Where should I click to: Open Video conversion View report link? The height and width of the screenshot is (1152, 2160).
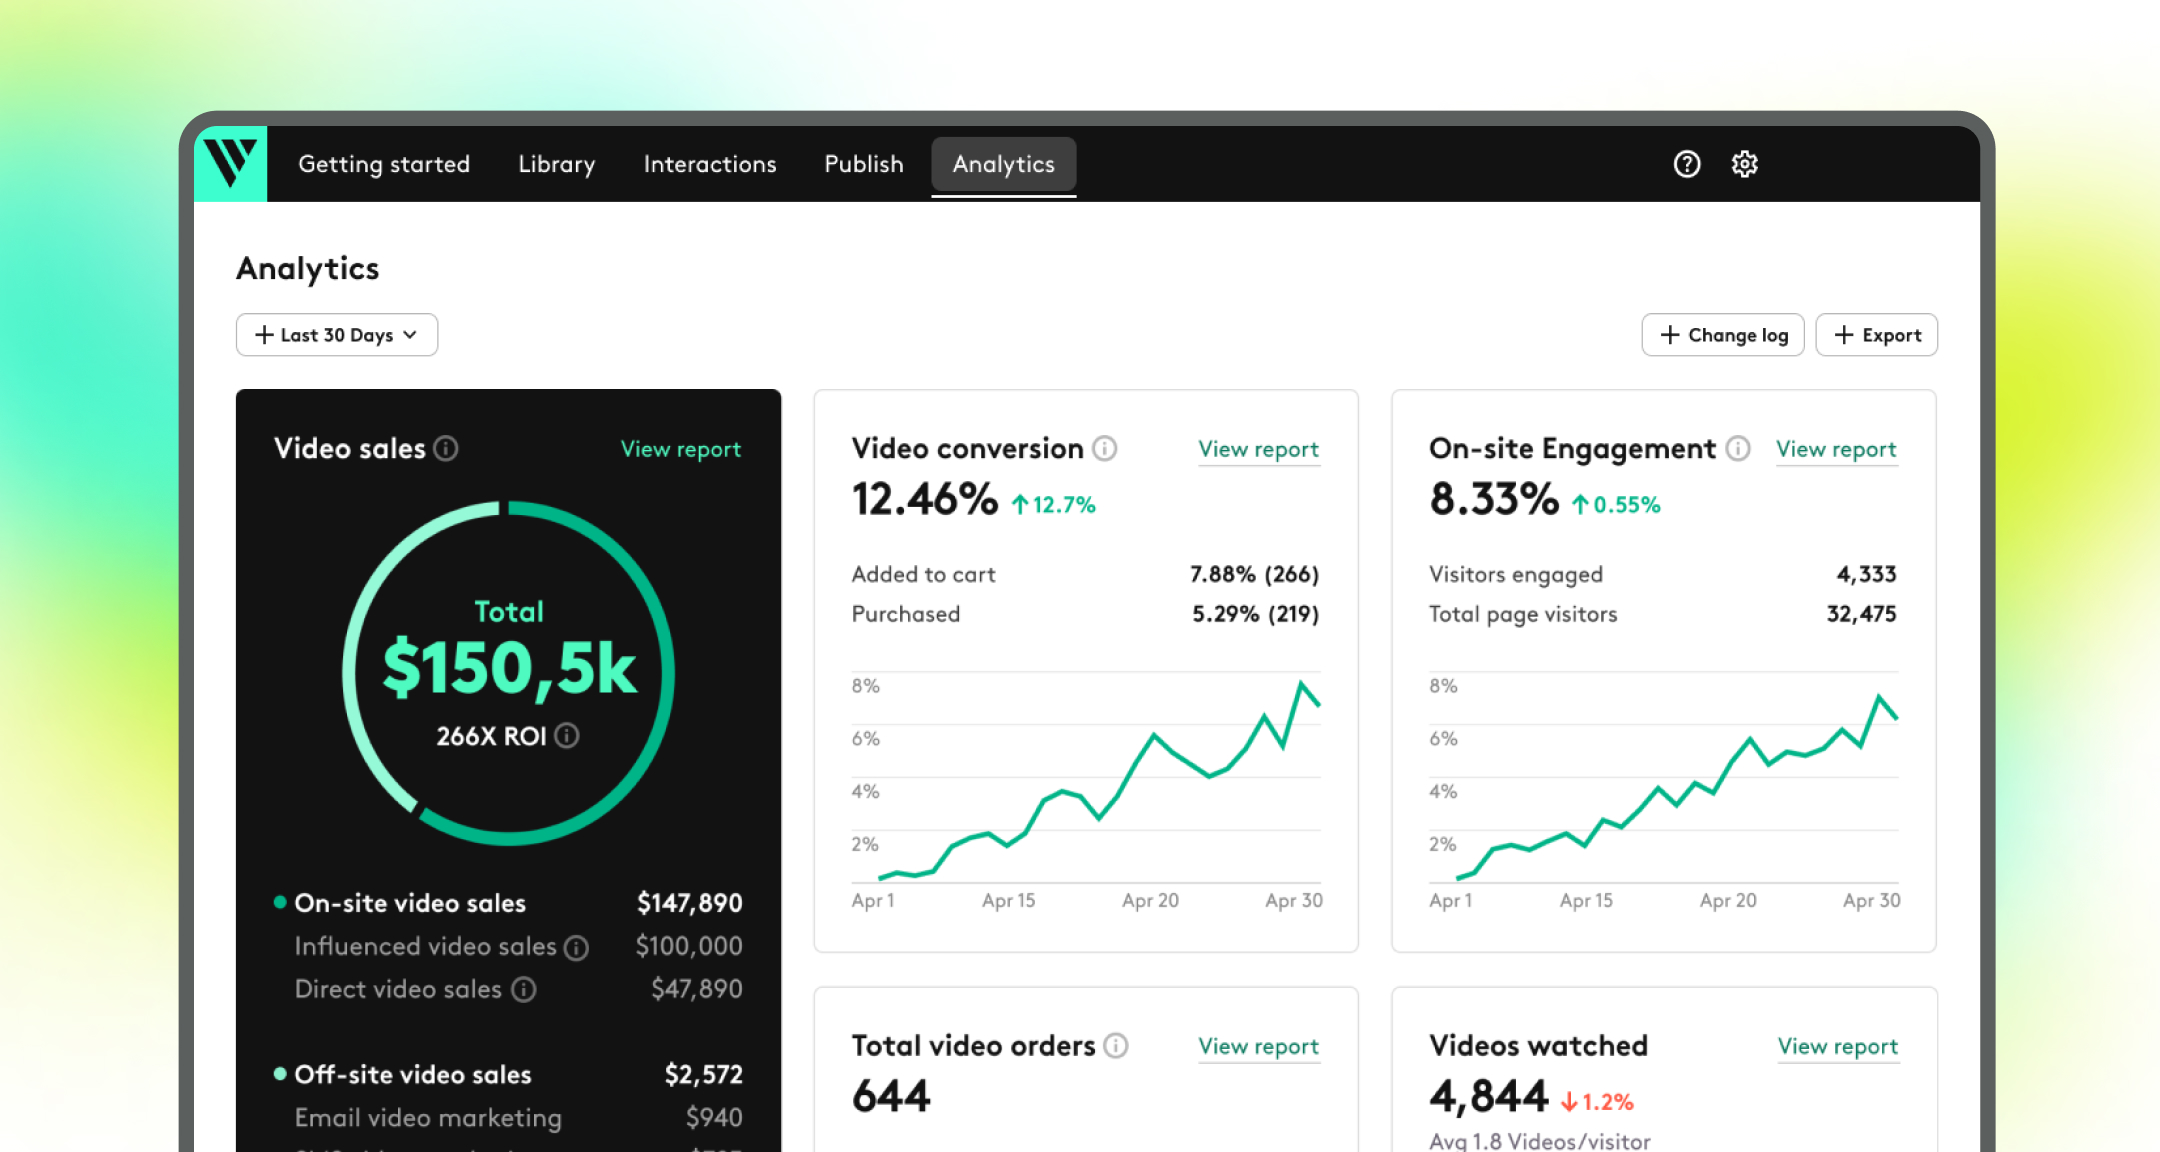click(x=1259, y=450)
